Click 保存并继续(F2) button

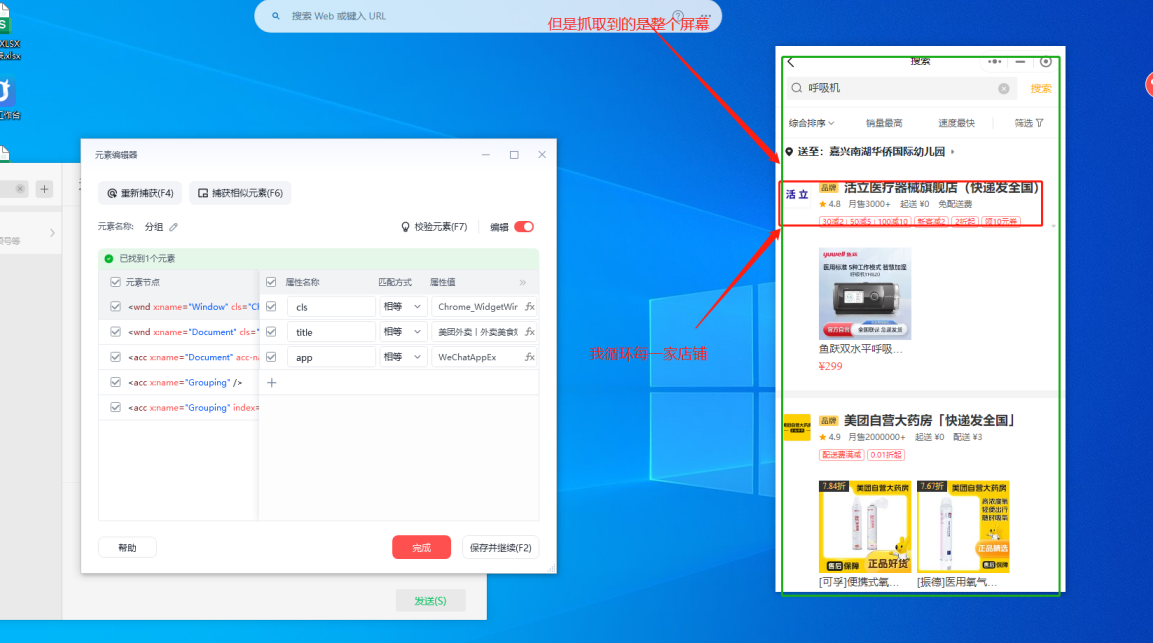pyautogui.click(x=501, y=547)
